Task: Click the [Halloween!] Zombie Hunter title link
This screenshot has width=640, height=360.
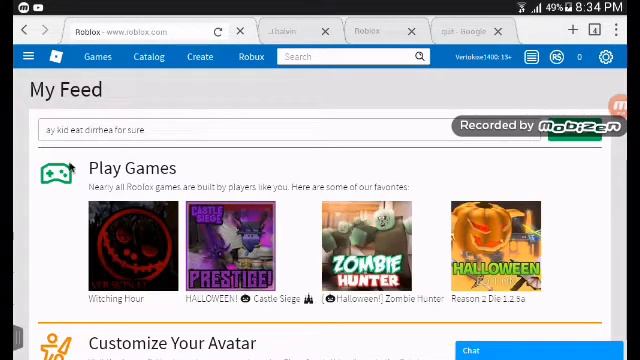Action: click(383, 299)
